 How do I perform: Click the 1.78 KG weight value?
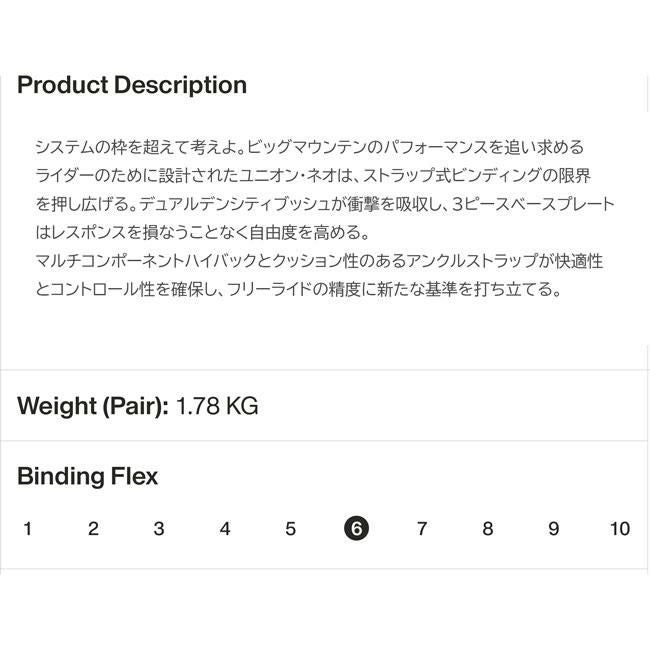point(217,406)
